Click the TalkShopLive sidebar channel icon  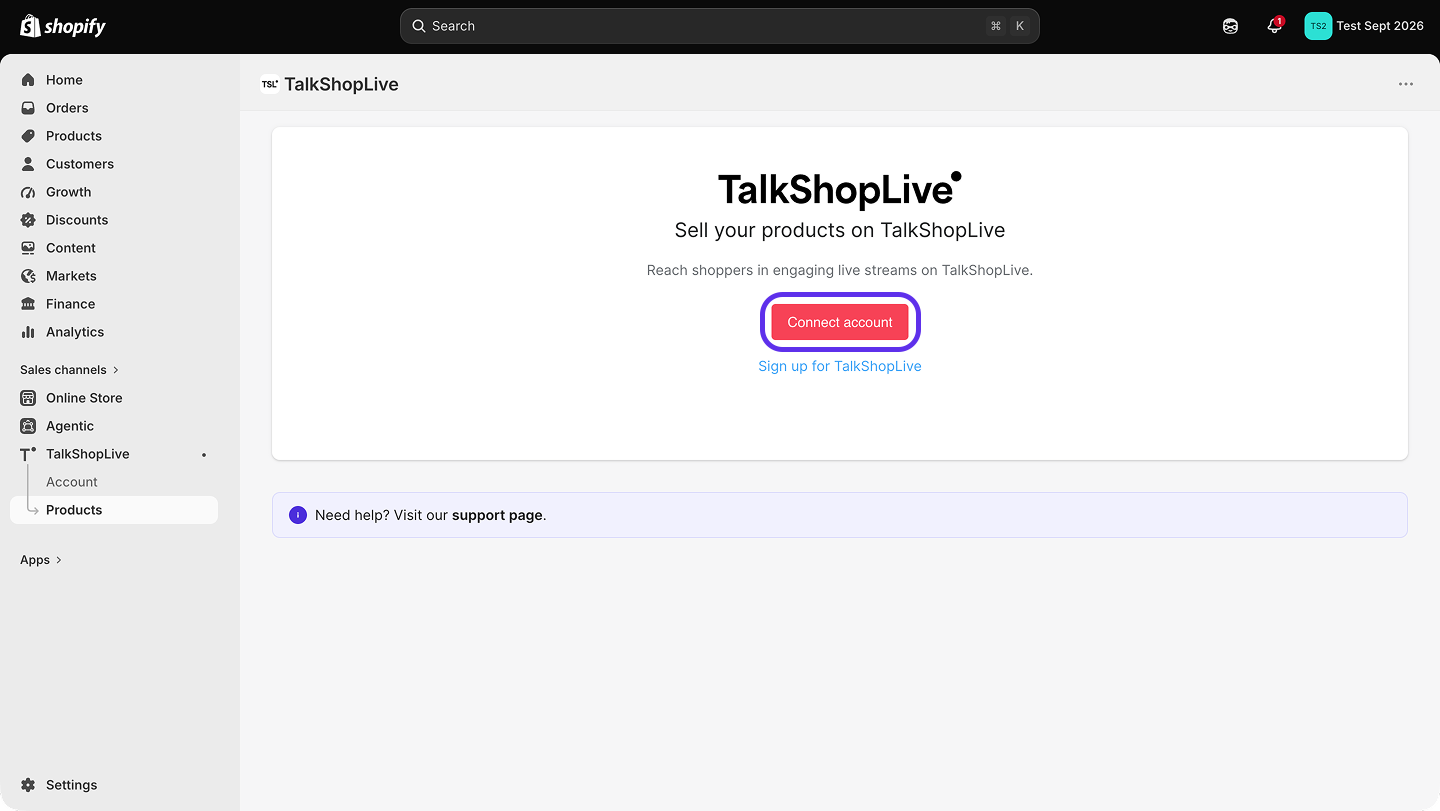(x=28, y=454)
